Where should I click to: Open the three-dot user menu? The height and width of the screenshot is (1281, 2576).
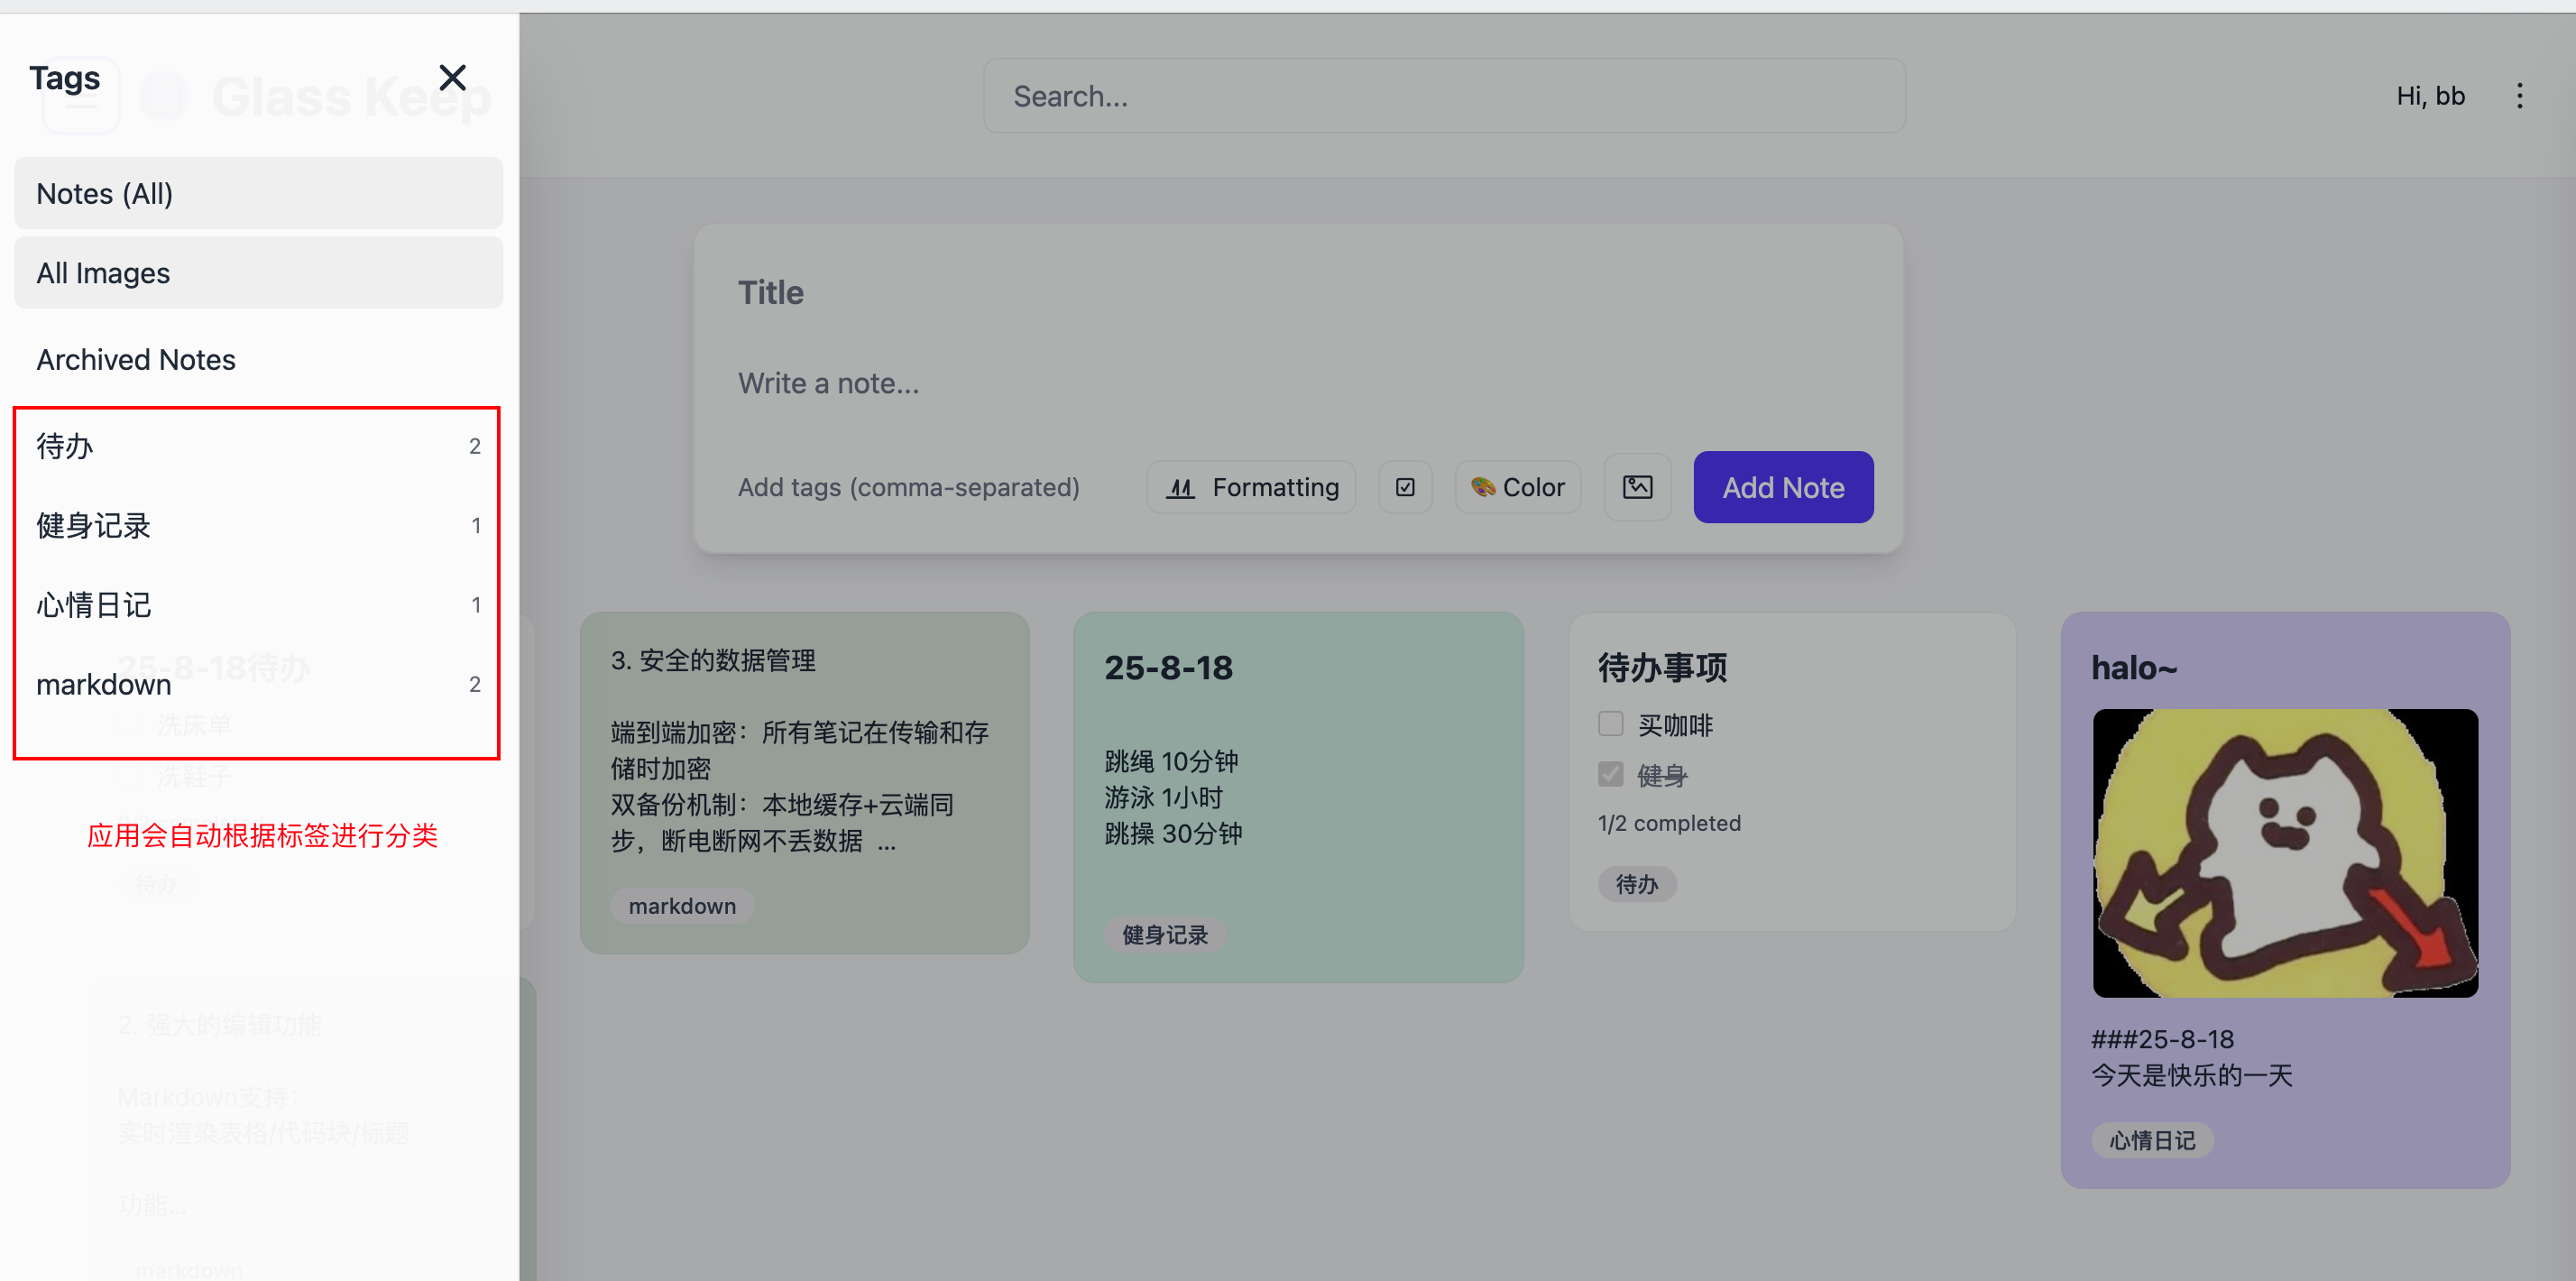tap(2519, 96)
